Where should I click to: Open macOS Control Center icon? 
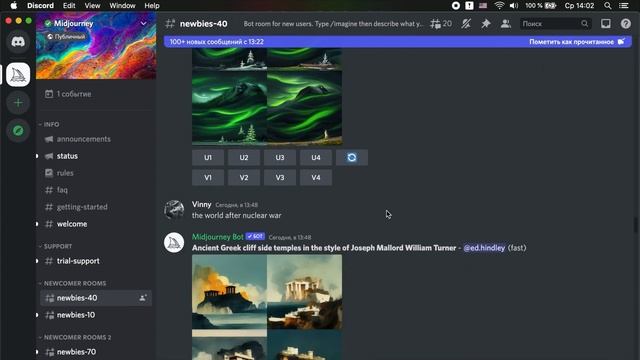[x=624, y=6]
